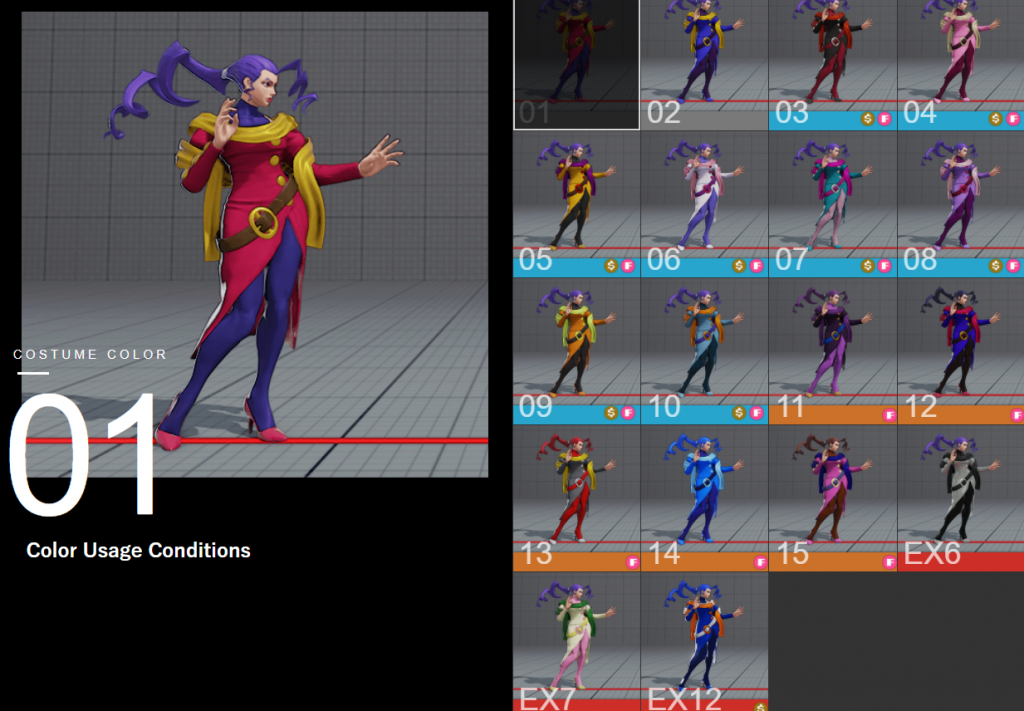The image size is (1024, 711).
Task: Click the gold coin icon on color 09
Action: 611,413
